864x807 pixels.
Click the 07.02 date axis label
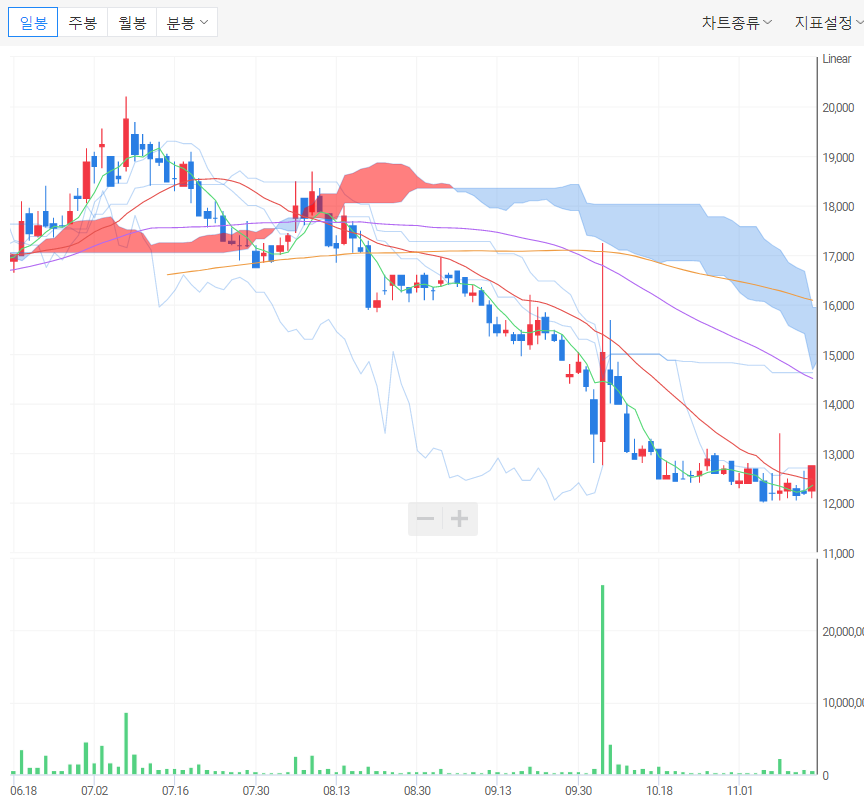(x=95, y=790)
